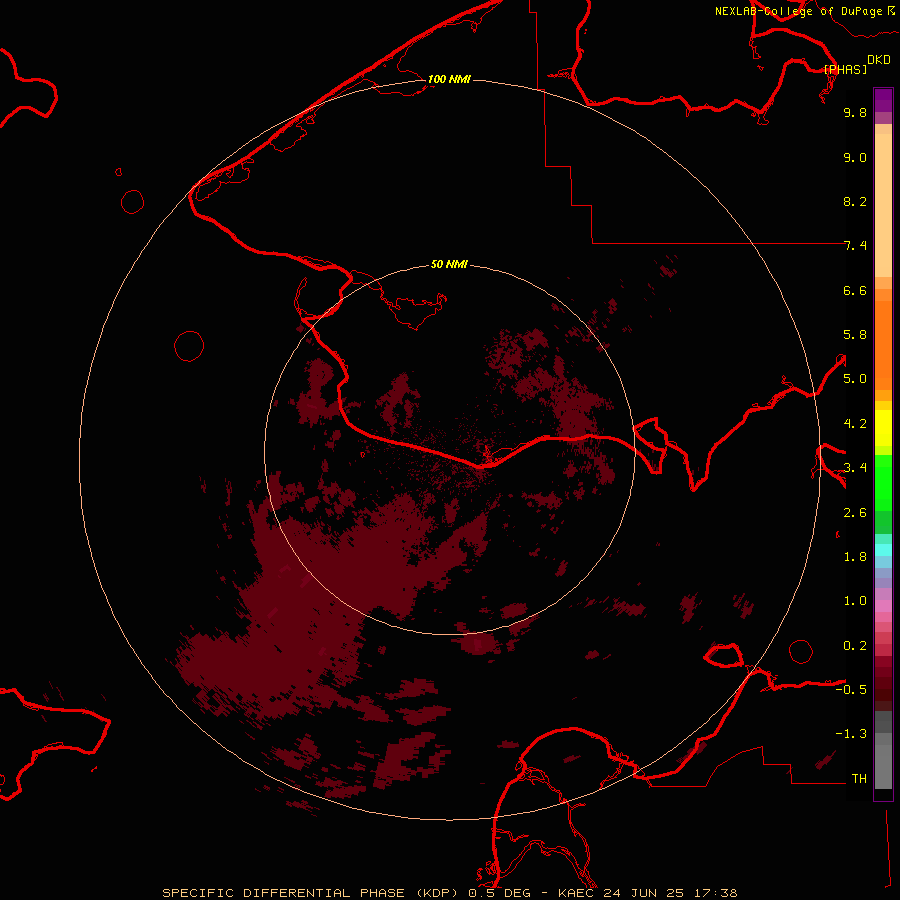Click the [PHAS] legend label
Viewport: 900px width, 900px height.
pyautogui.click(x=845, y=69)
